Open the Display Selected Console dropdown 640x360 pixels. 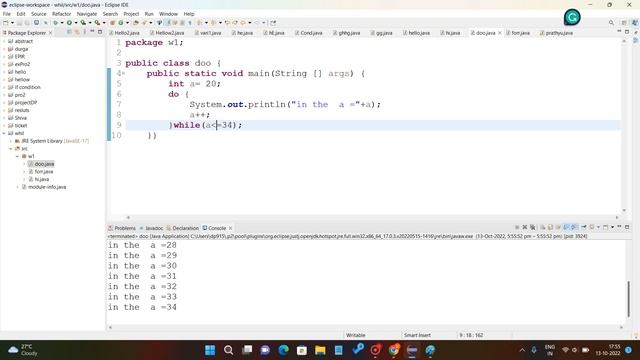coord(598,227)
